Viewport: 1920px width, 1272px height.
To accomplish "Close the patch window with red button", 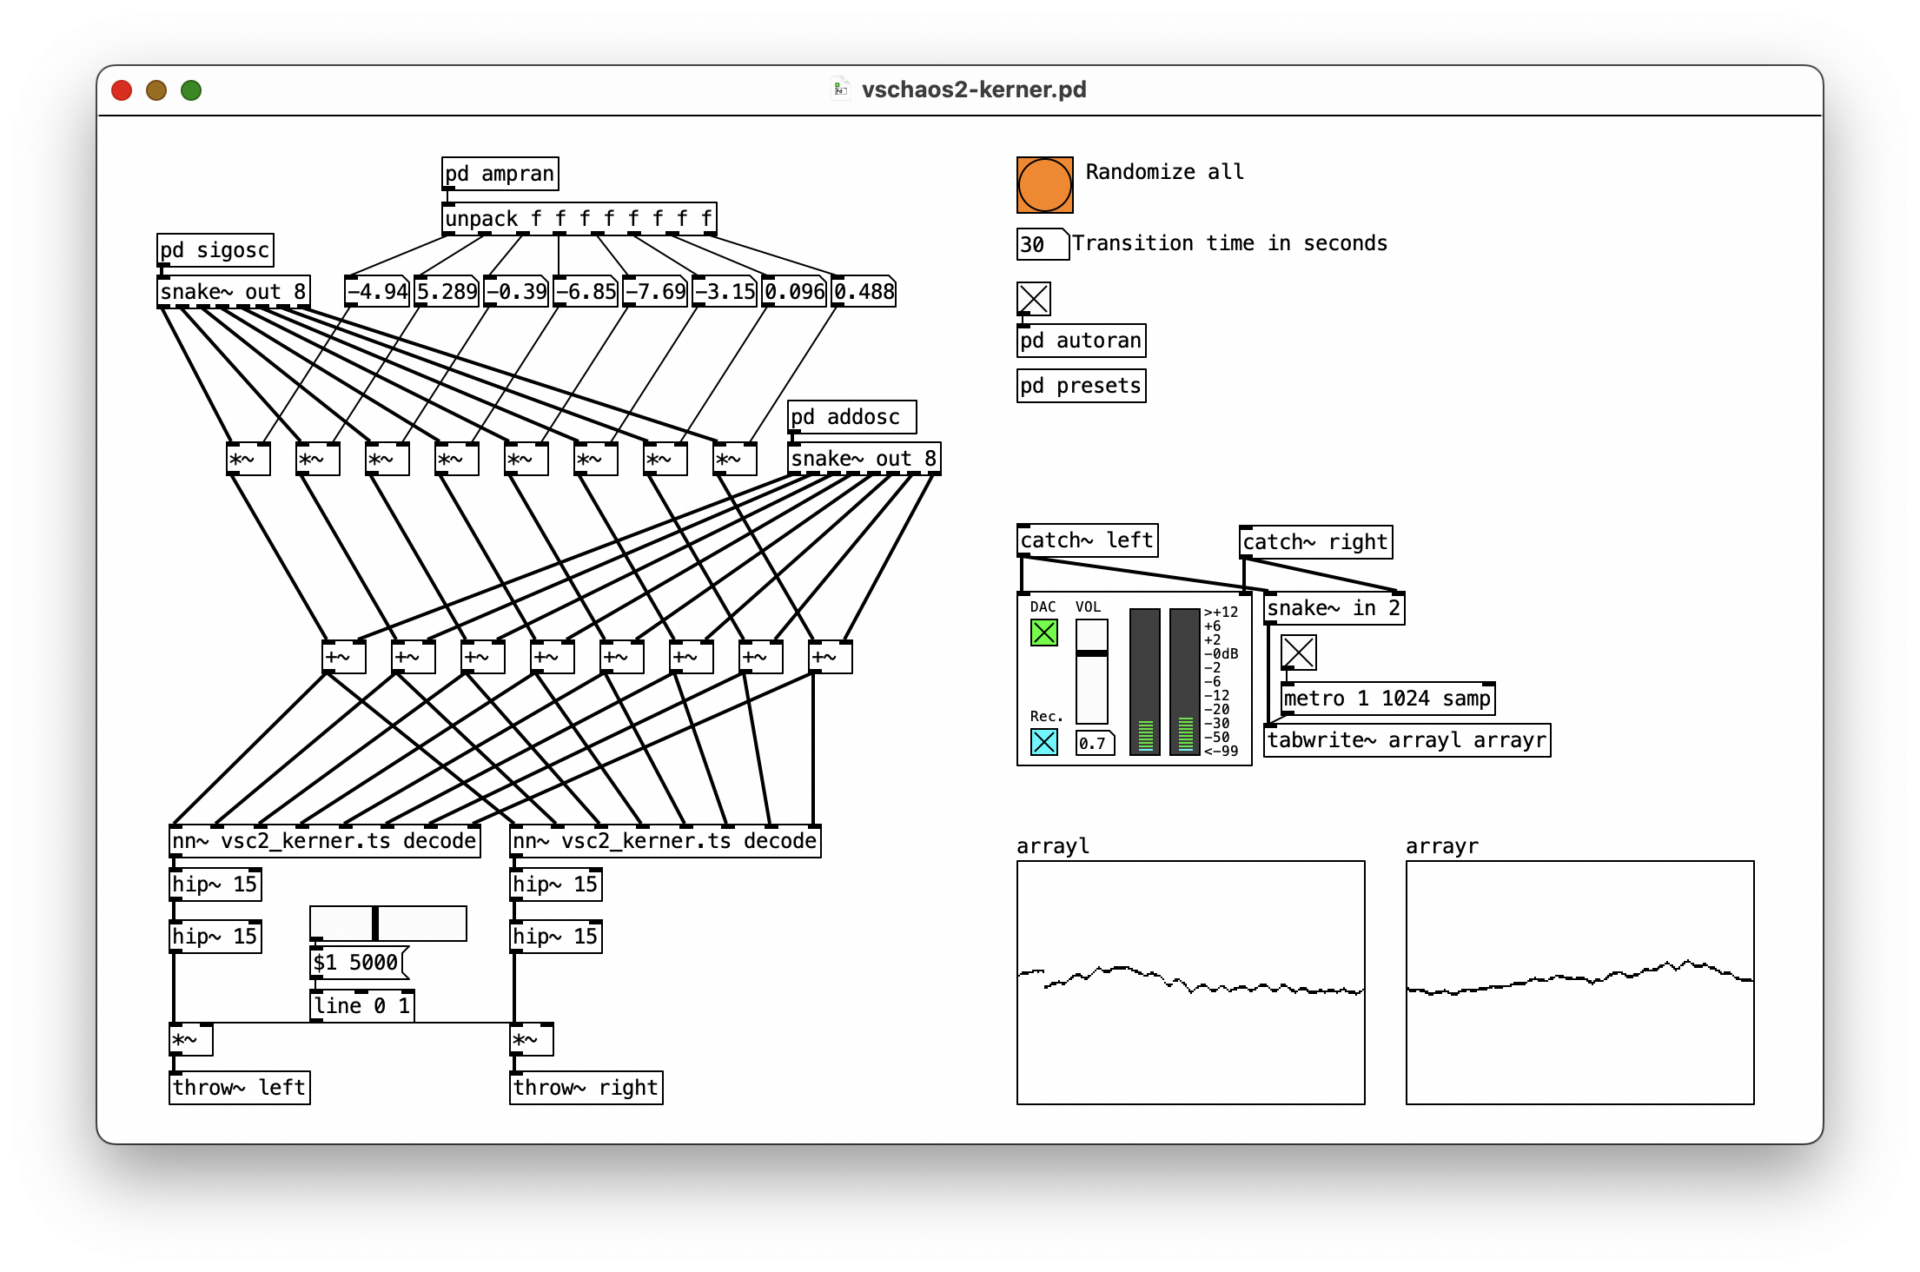I will coord(122,90).
